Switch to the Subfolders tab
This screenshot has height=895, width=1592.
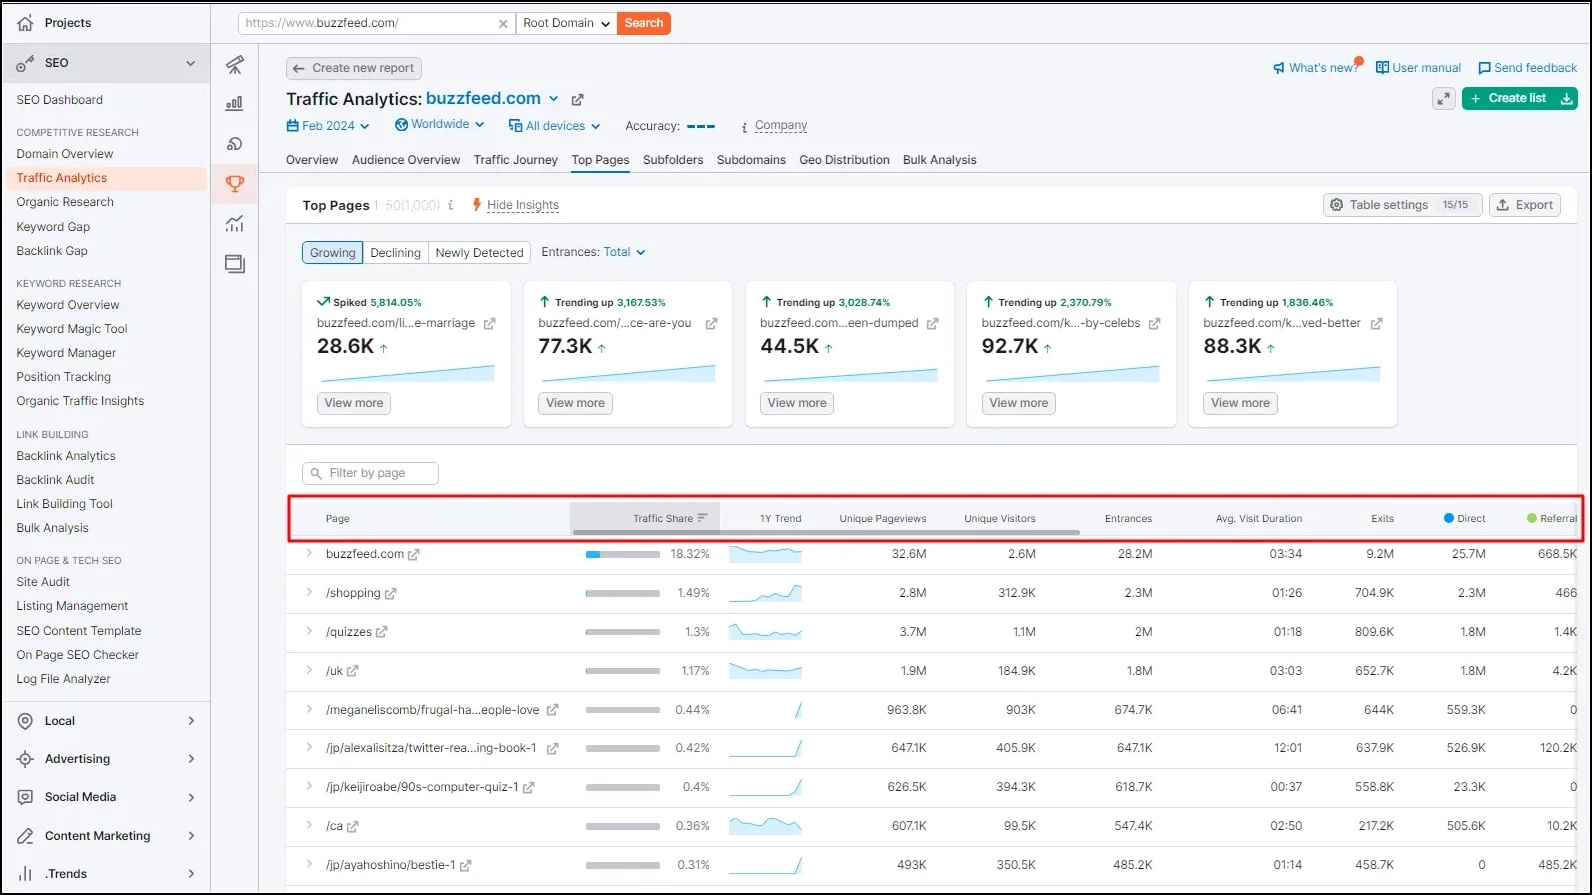point(673,160)
